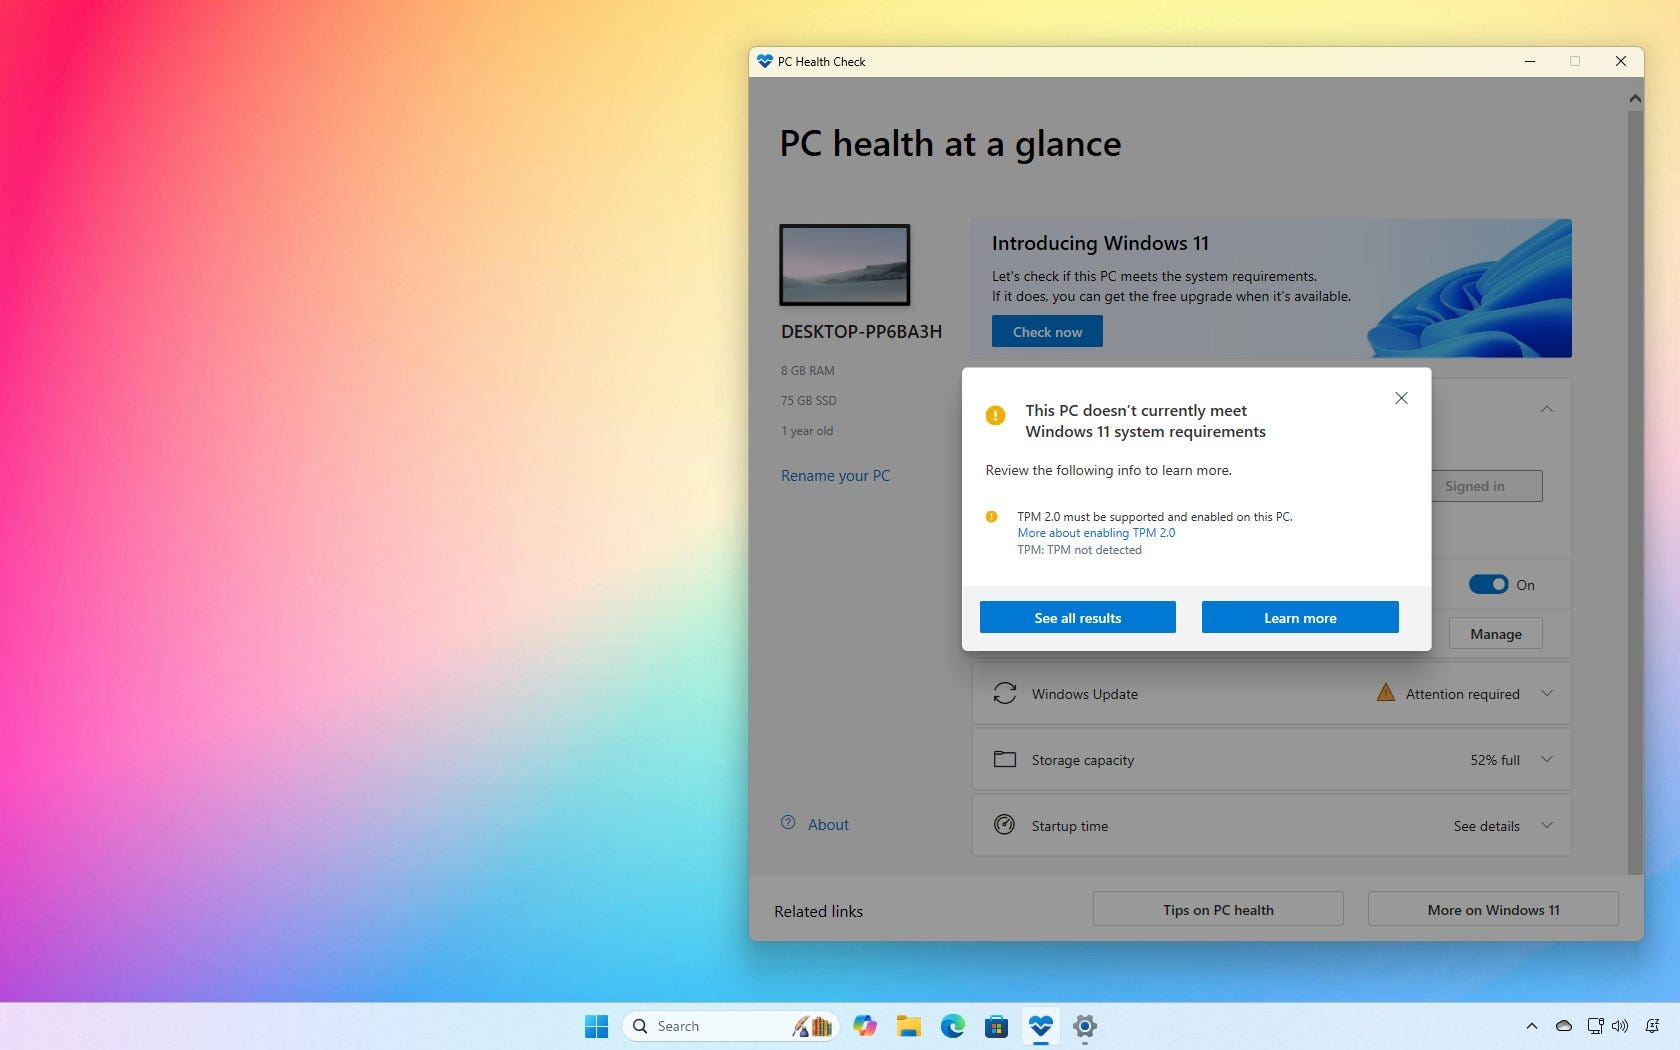The image size is (1680, 1050).
Task: Click the Windows Update sync icon
Action: tap(1005, 693)
